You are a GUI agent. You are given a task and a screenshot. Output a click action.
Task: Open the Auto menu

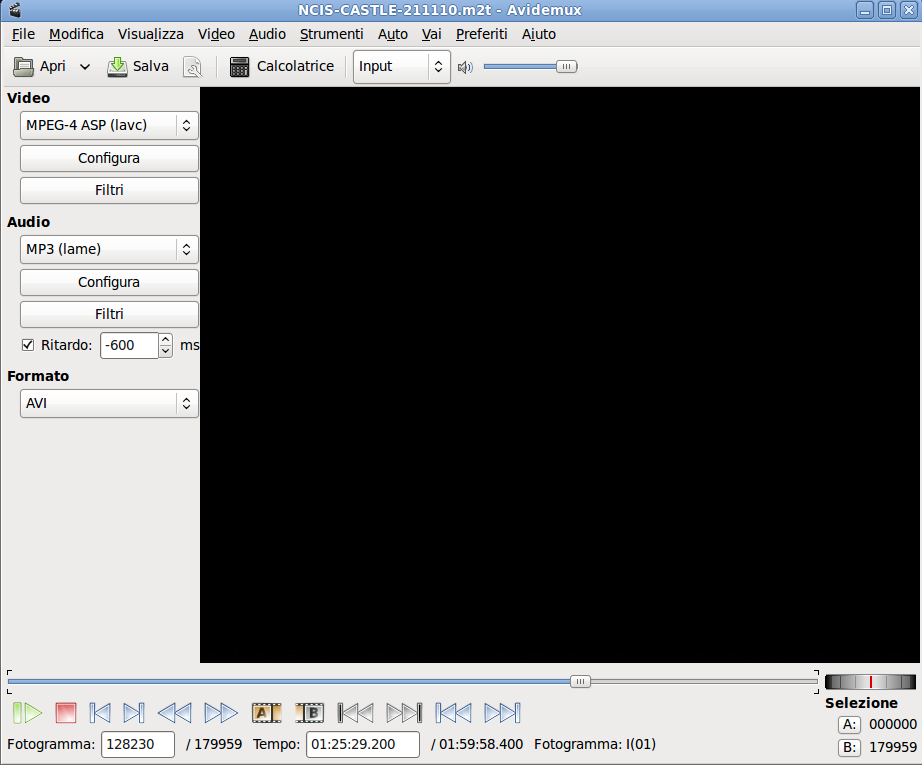pyautogui.click(x=393, y=34)
